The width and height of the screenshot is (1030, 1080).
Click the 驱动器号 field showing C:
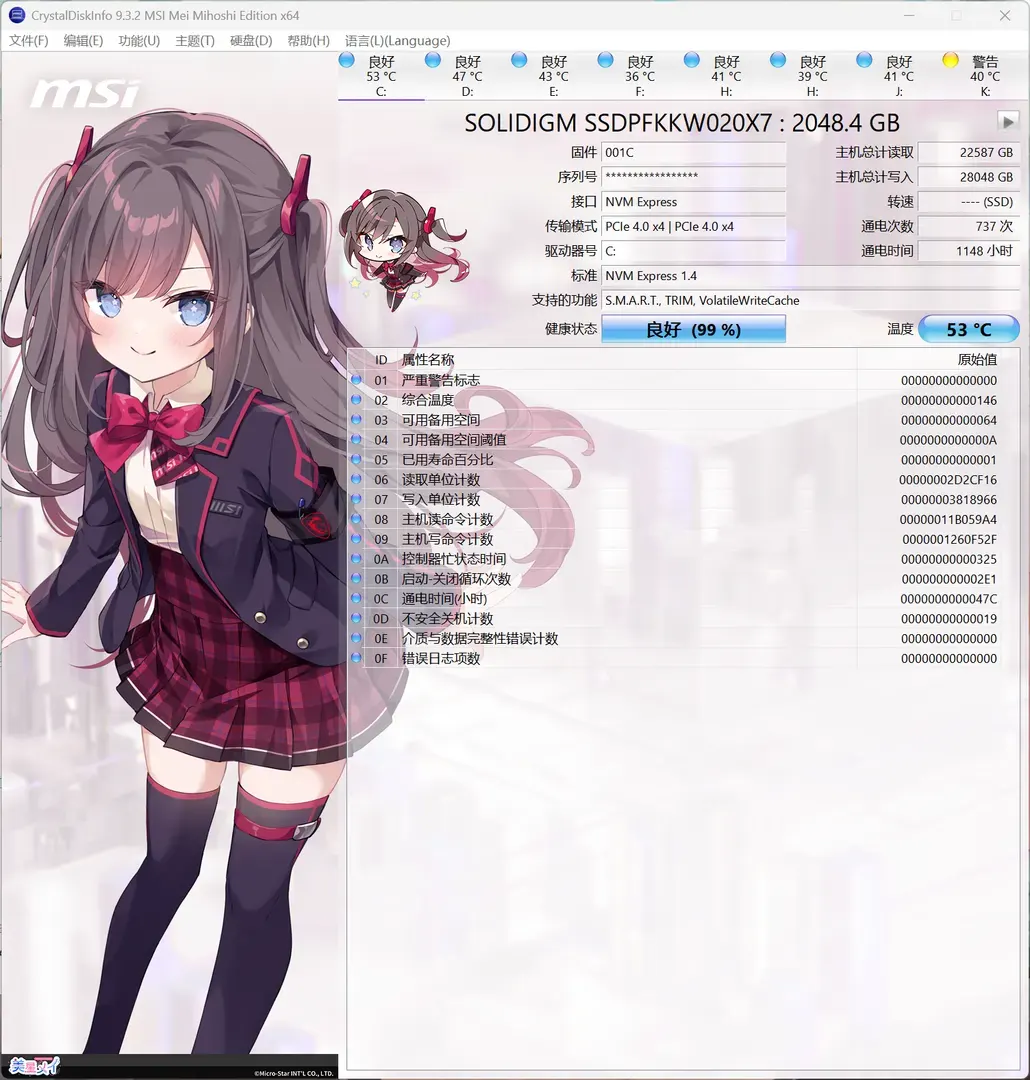click(x=693, y=251)
